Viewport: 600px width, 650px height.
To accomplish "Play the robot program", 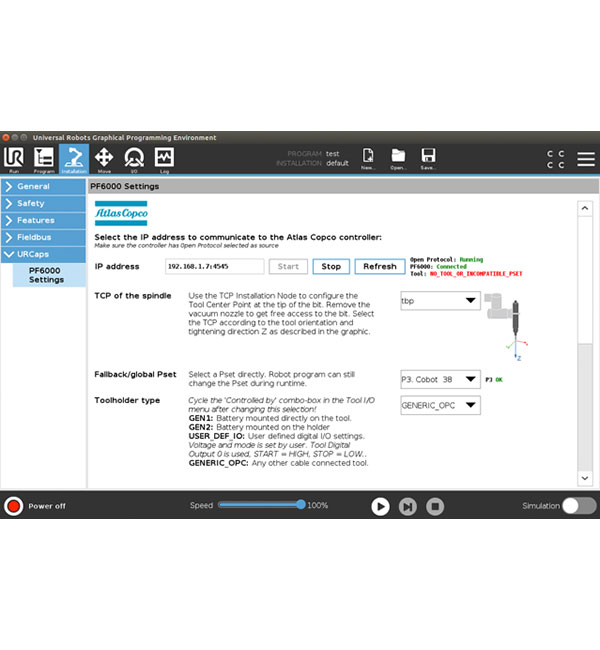I will pos(380,506).
